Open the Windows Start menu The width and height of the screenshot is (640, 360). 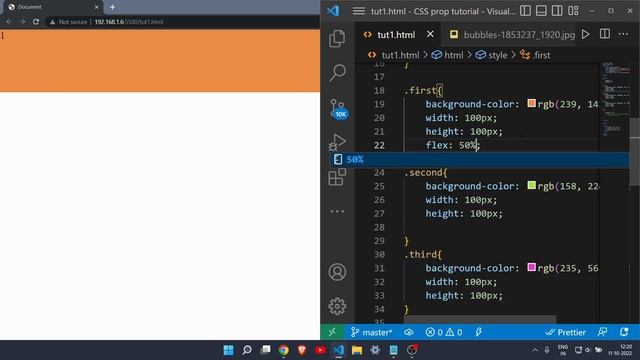[229, 350]
